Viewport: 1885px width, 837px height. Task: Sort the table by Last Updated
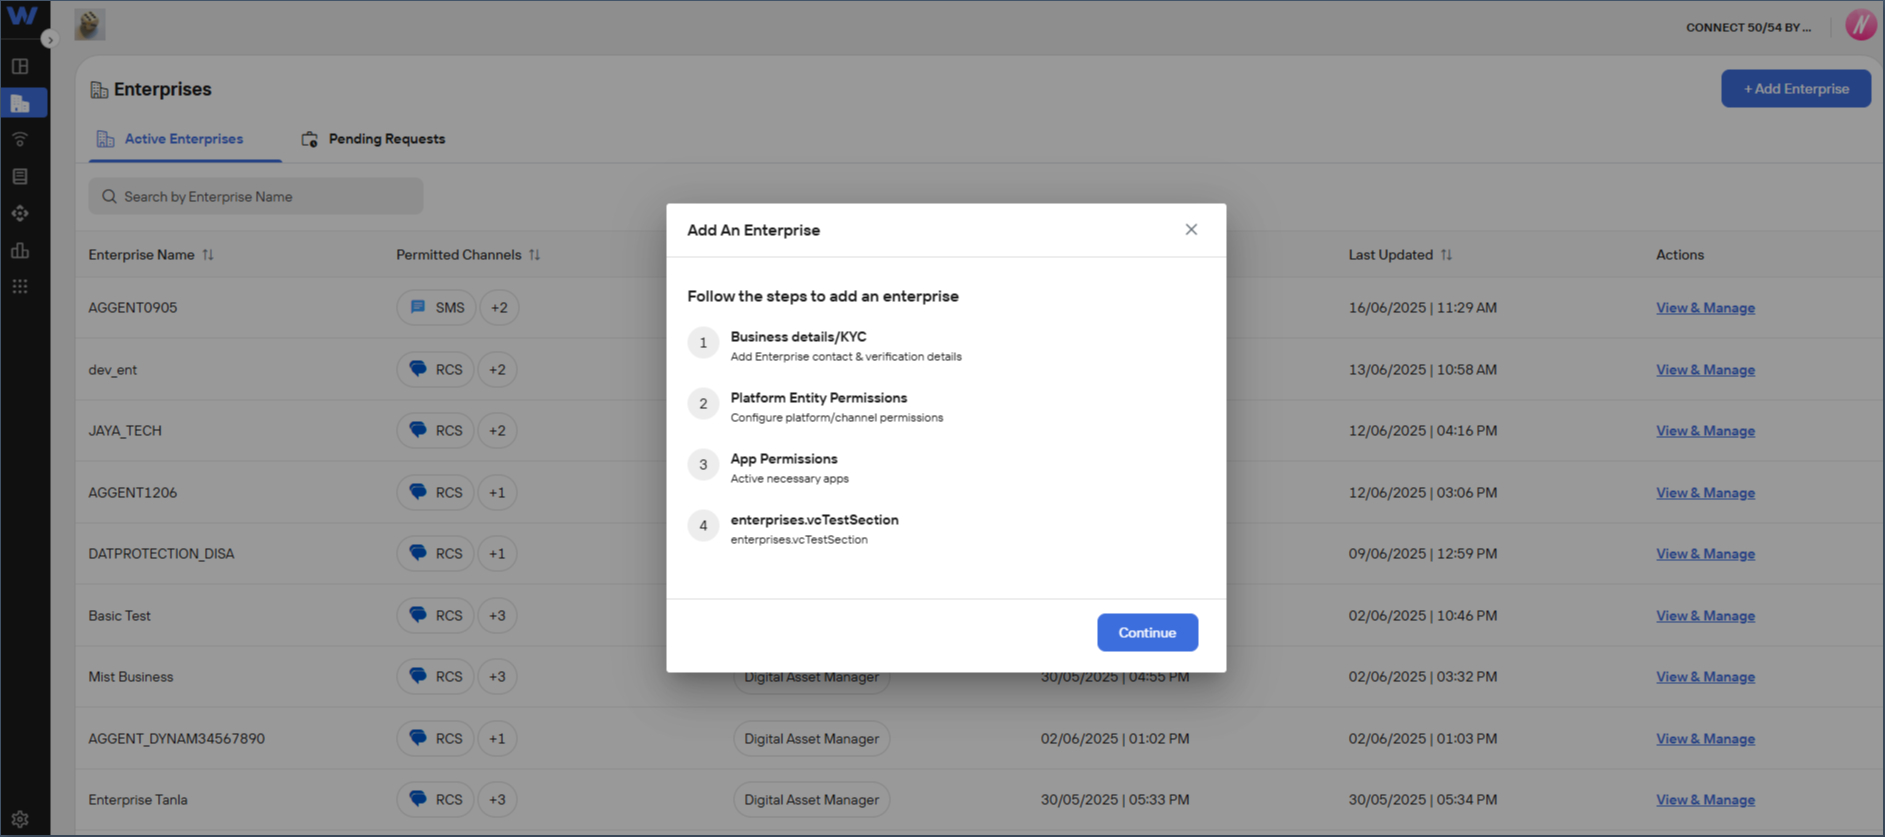(x=1446, y=255)
